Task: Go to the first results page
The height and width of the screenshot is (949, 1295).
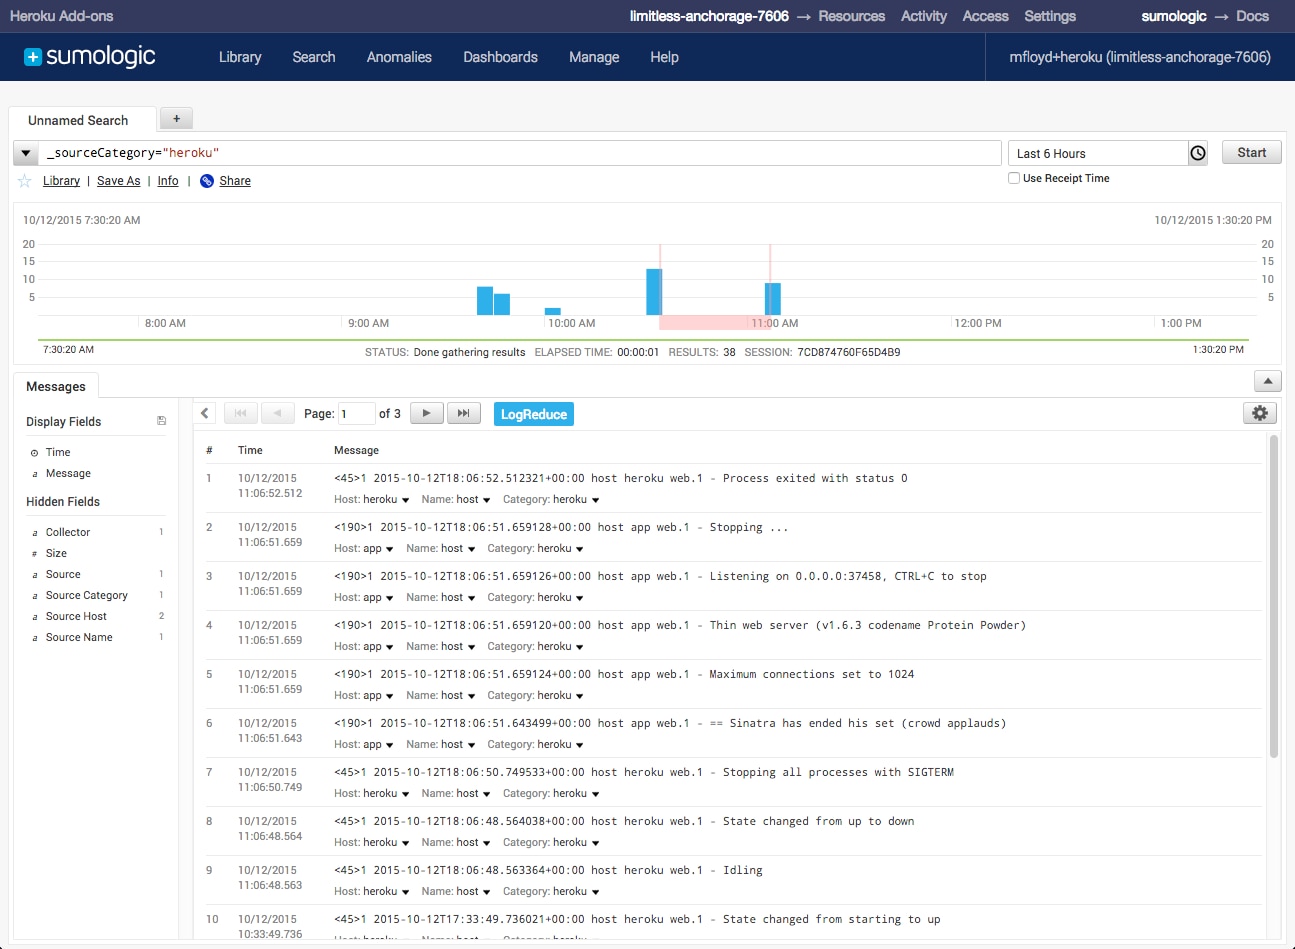Action: point(240,412)
